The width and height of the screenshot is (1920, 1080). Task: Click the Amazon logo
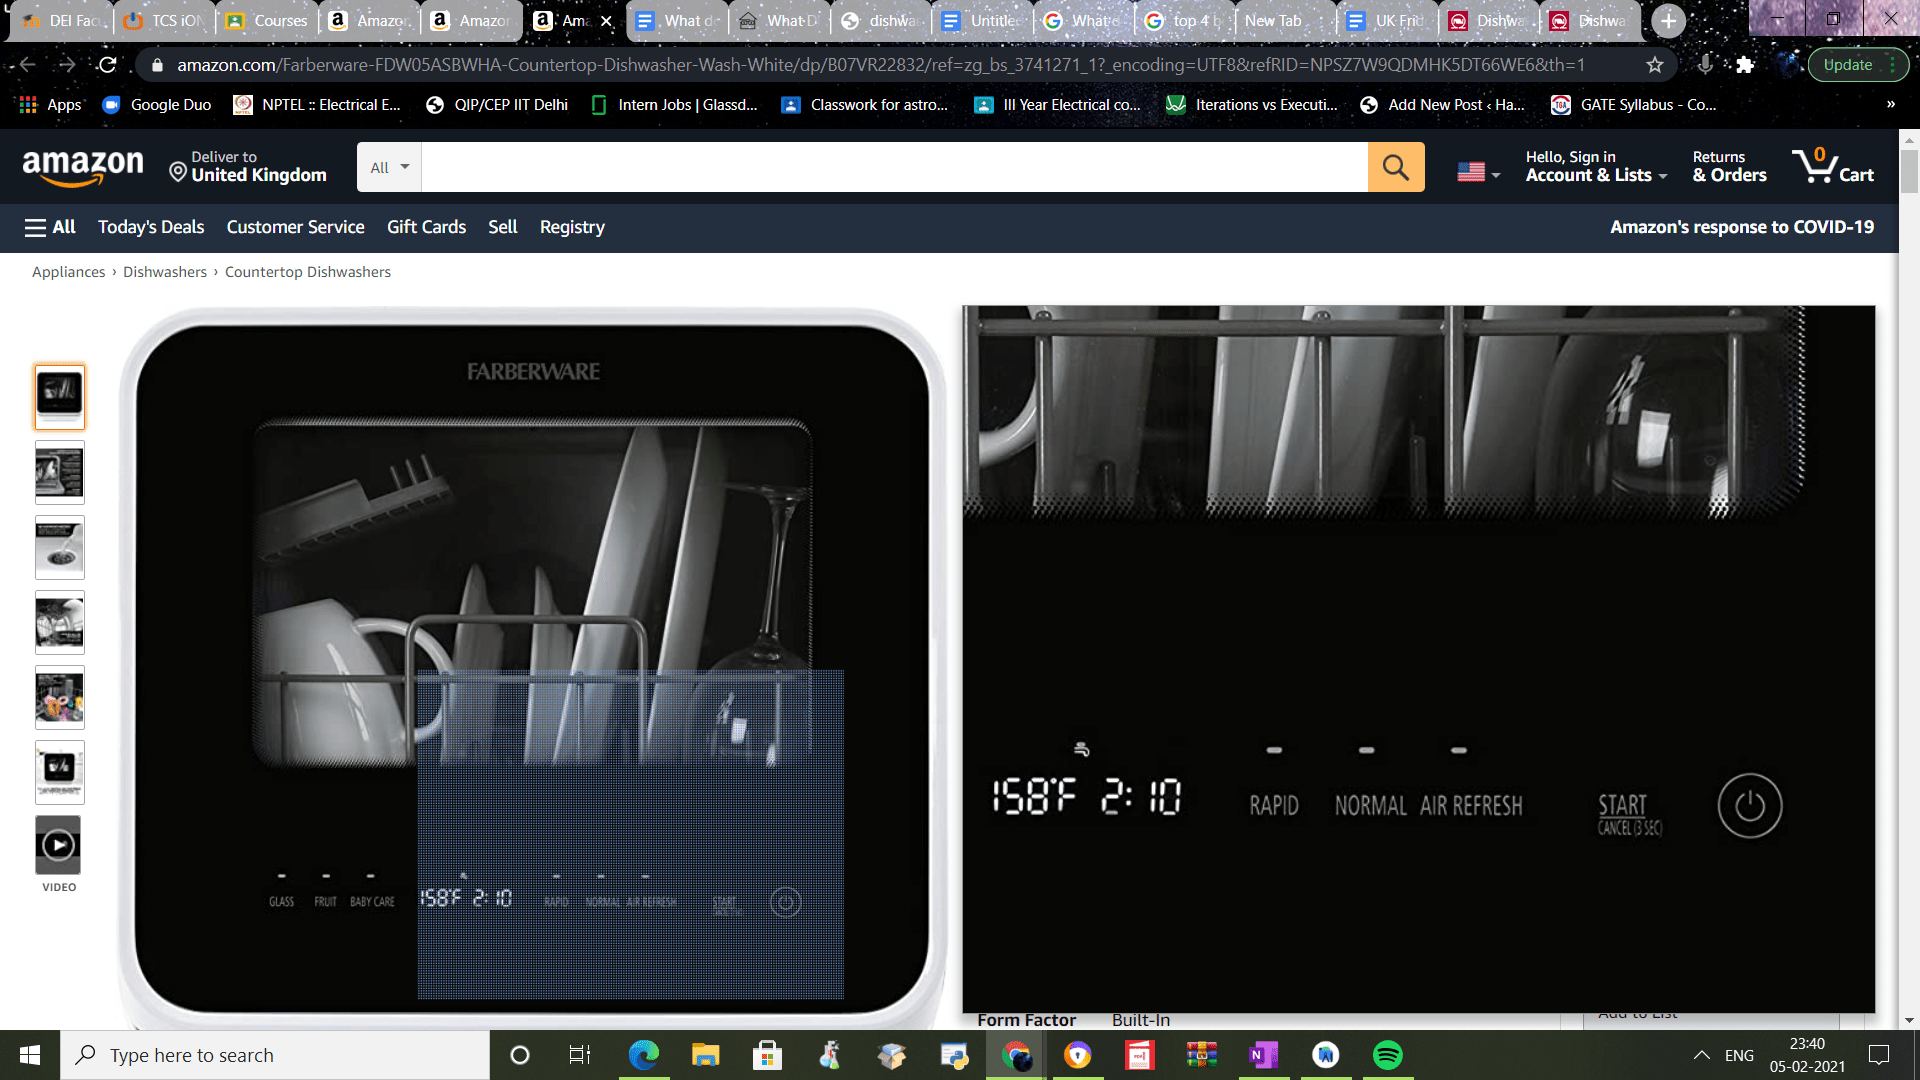pos(83,167)
